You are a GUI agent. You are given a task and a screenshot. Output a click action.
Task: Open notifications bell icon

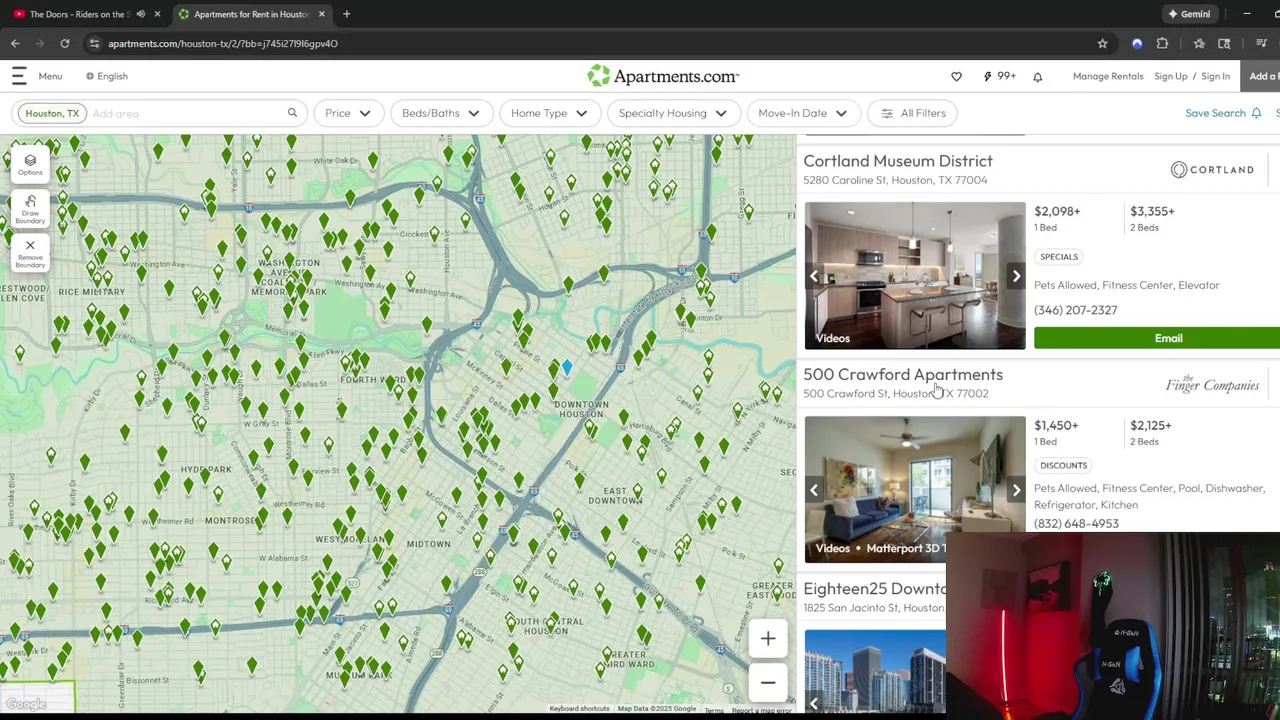pyautogui.click(x=1037, y=76)
